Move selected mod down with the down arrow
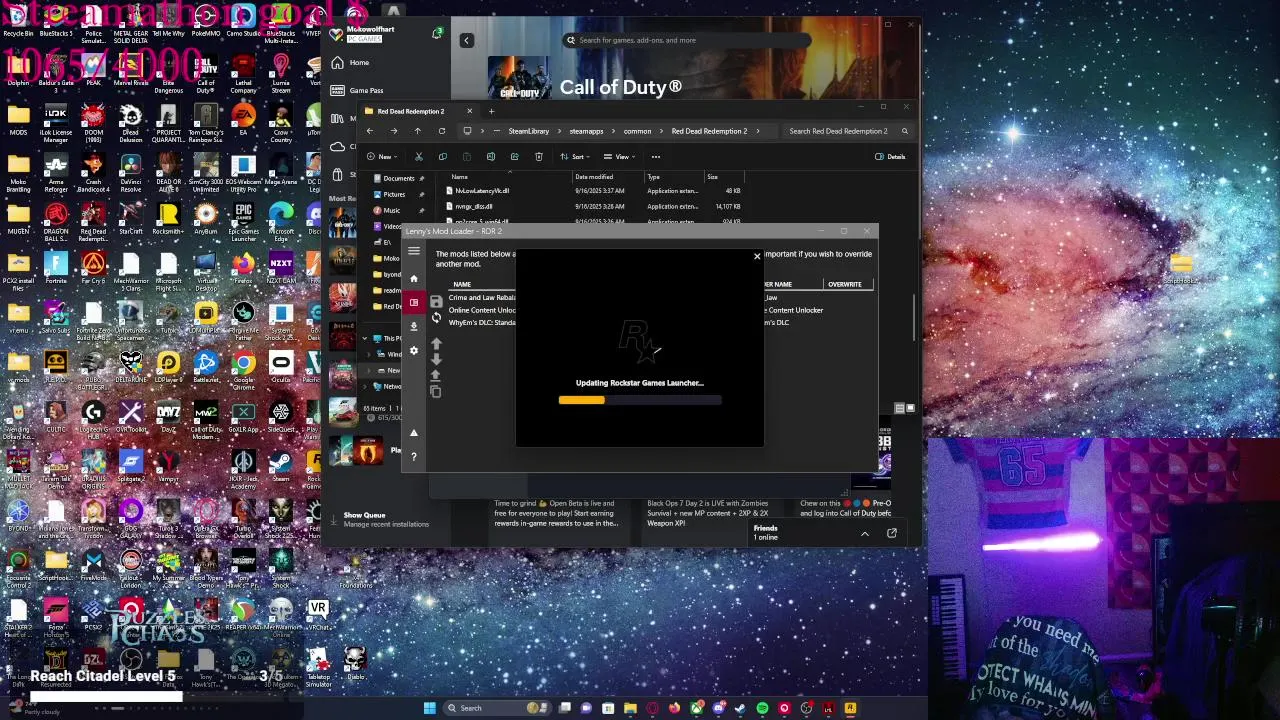This screenshot has height=720, width=1280. (x=436, y=359)
